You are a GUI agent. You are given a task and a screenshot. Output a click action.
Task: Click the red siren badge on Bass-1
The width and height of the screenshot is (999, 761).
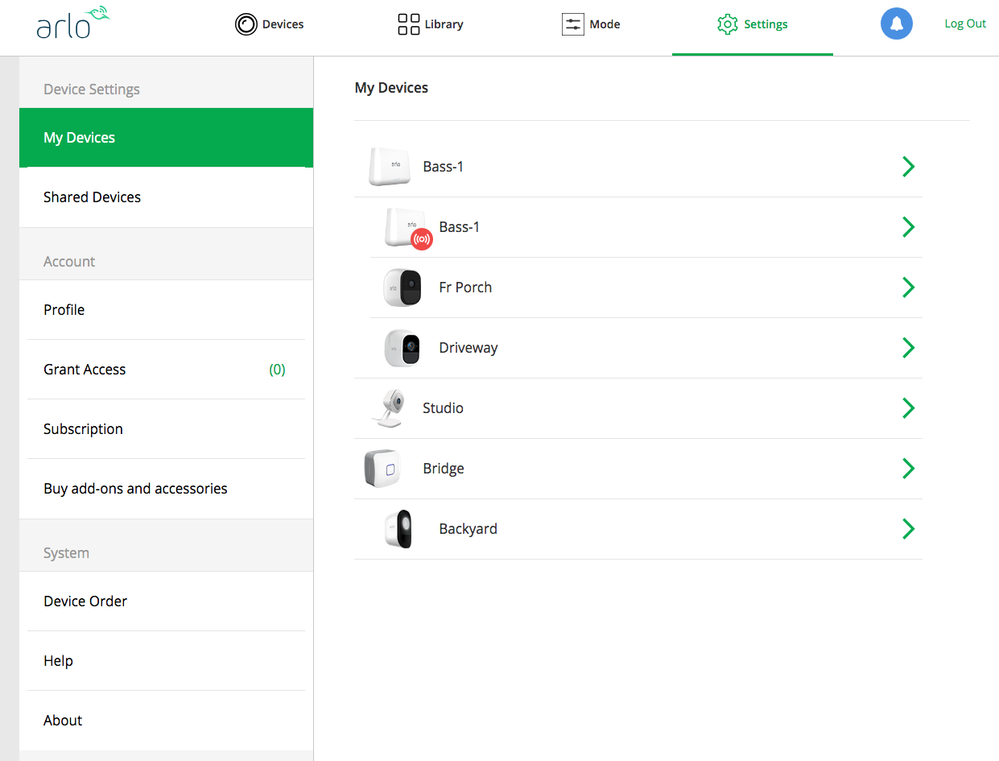coord(421,239)
